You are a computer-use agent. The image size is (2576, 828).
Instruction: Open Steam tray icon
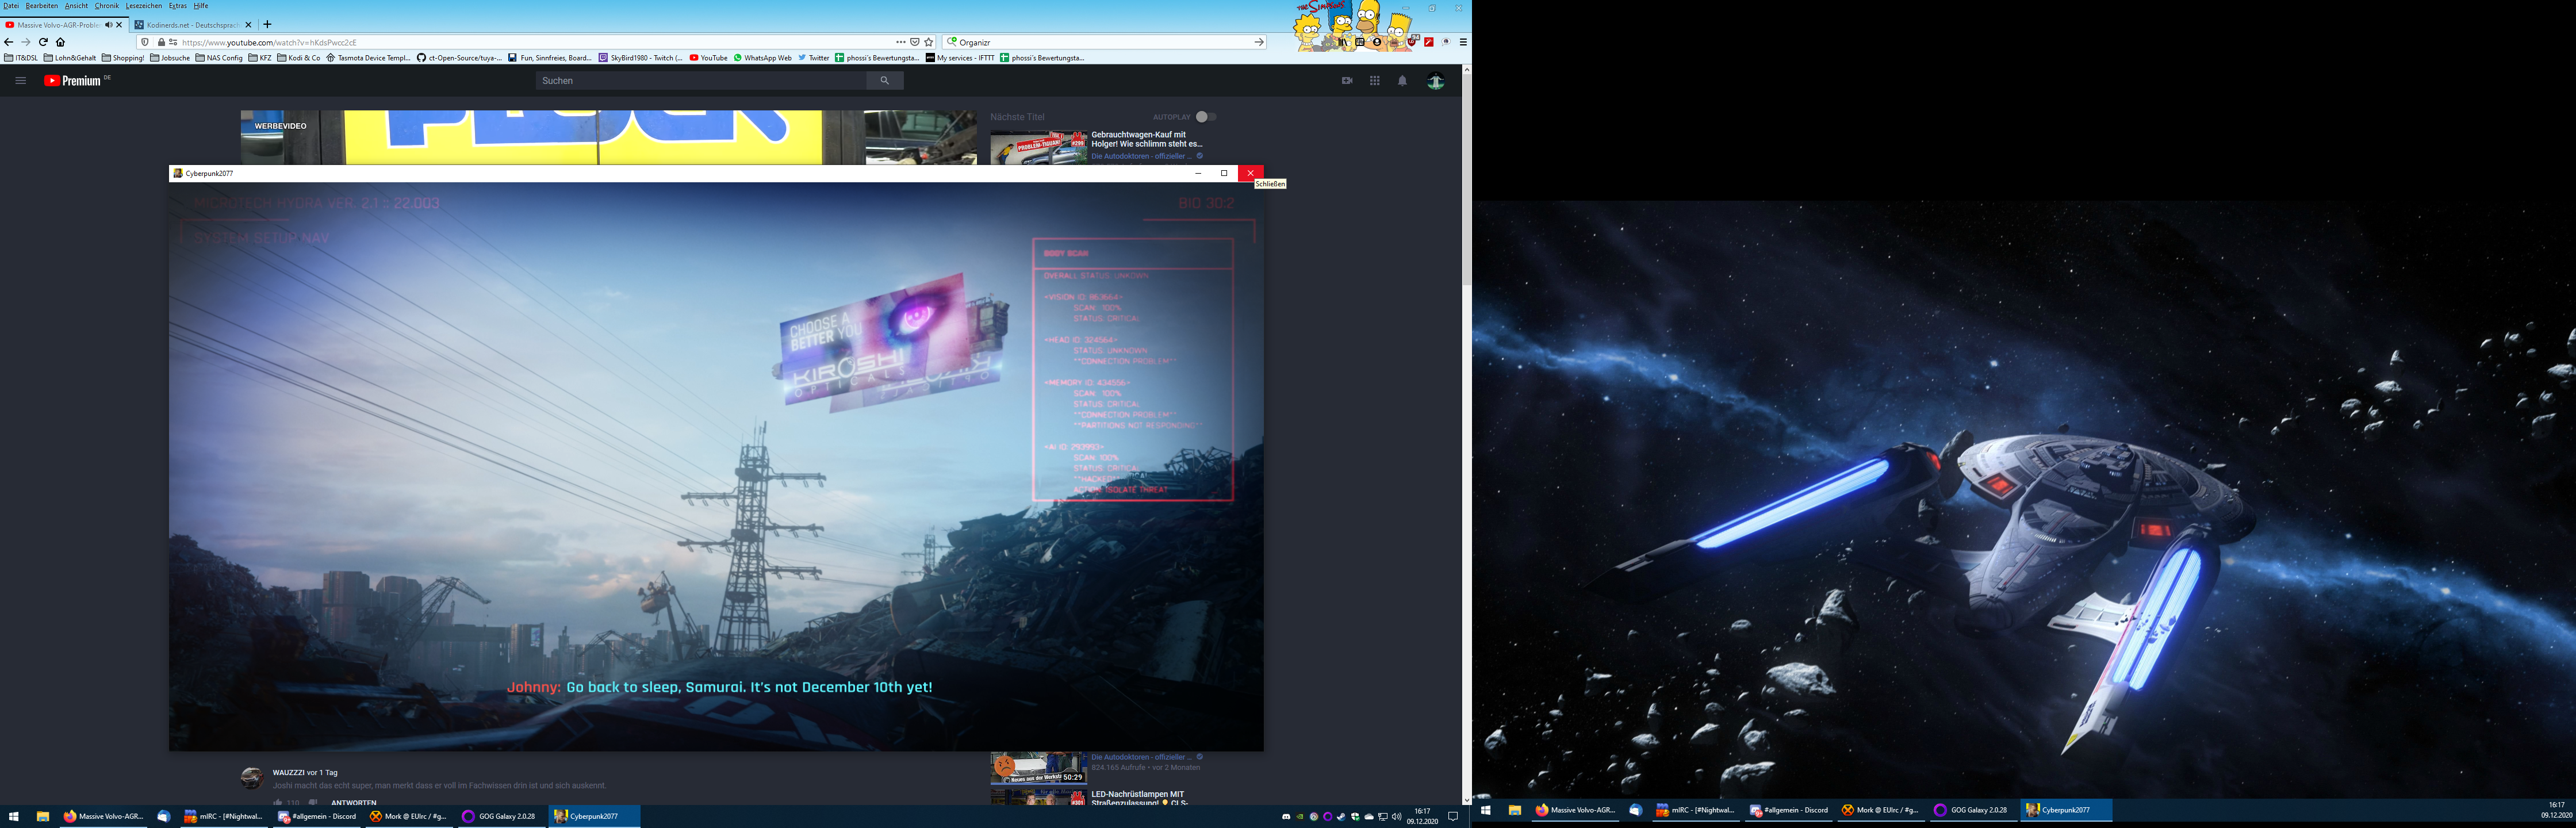(x=1341, y=817)
